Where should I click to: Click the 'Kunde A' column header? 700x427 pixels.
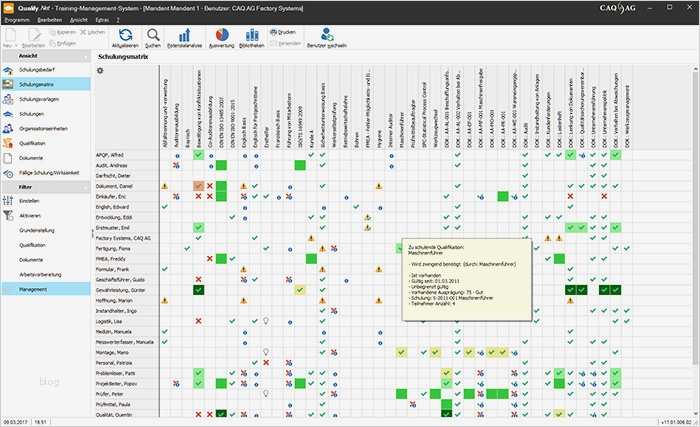312,107
